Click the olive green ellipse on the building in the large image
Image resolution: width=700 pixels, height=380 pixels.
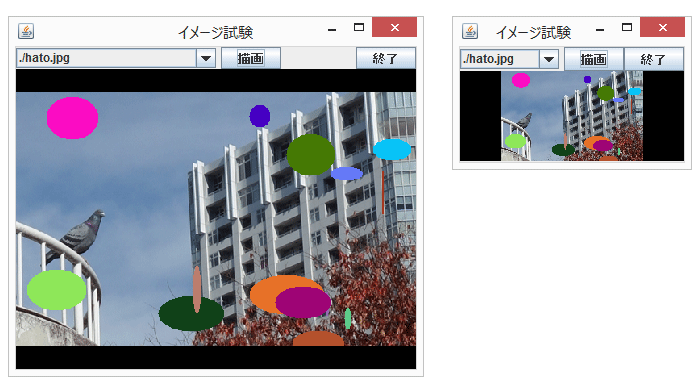[311, 155]
